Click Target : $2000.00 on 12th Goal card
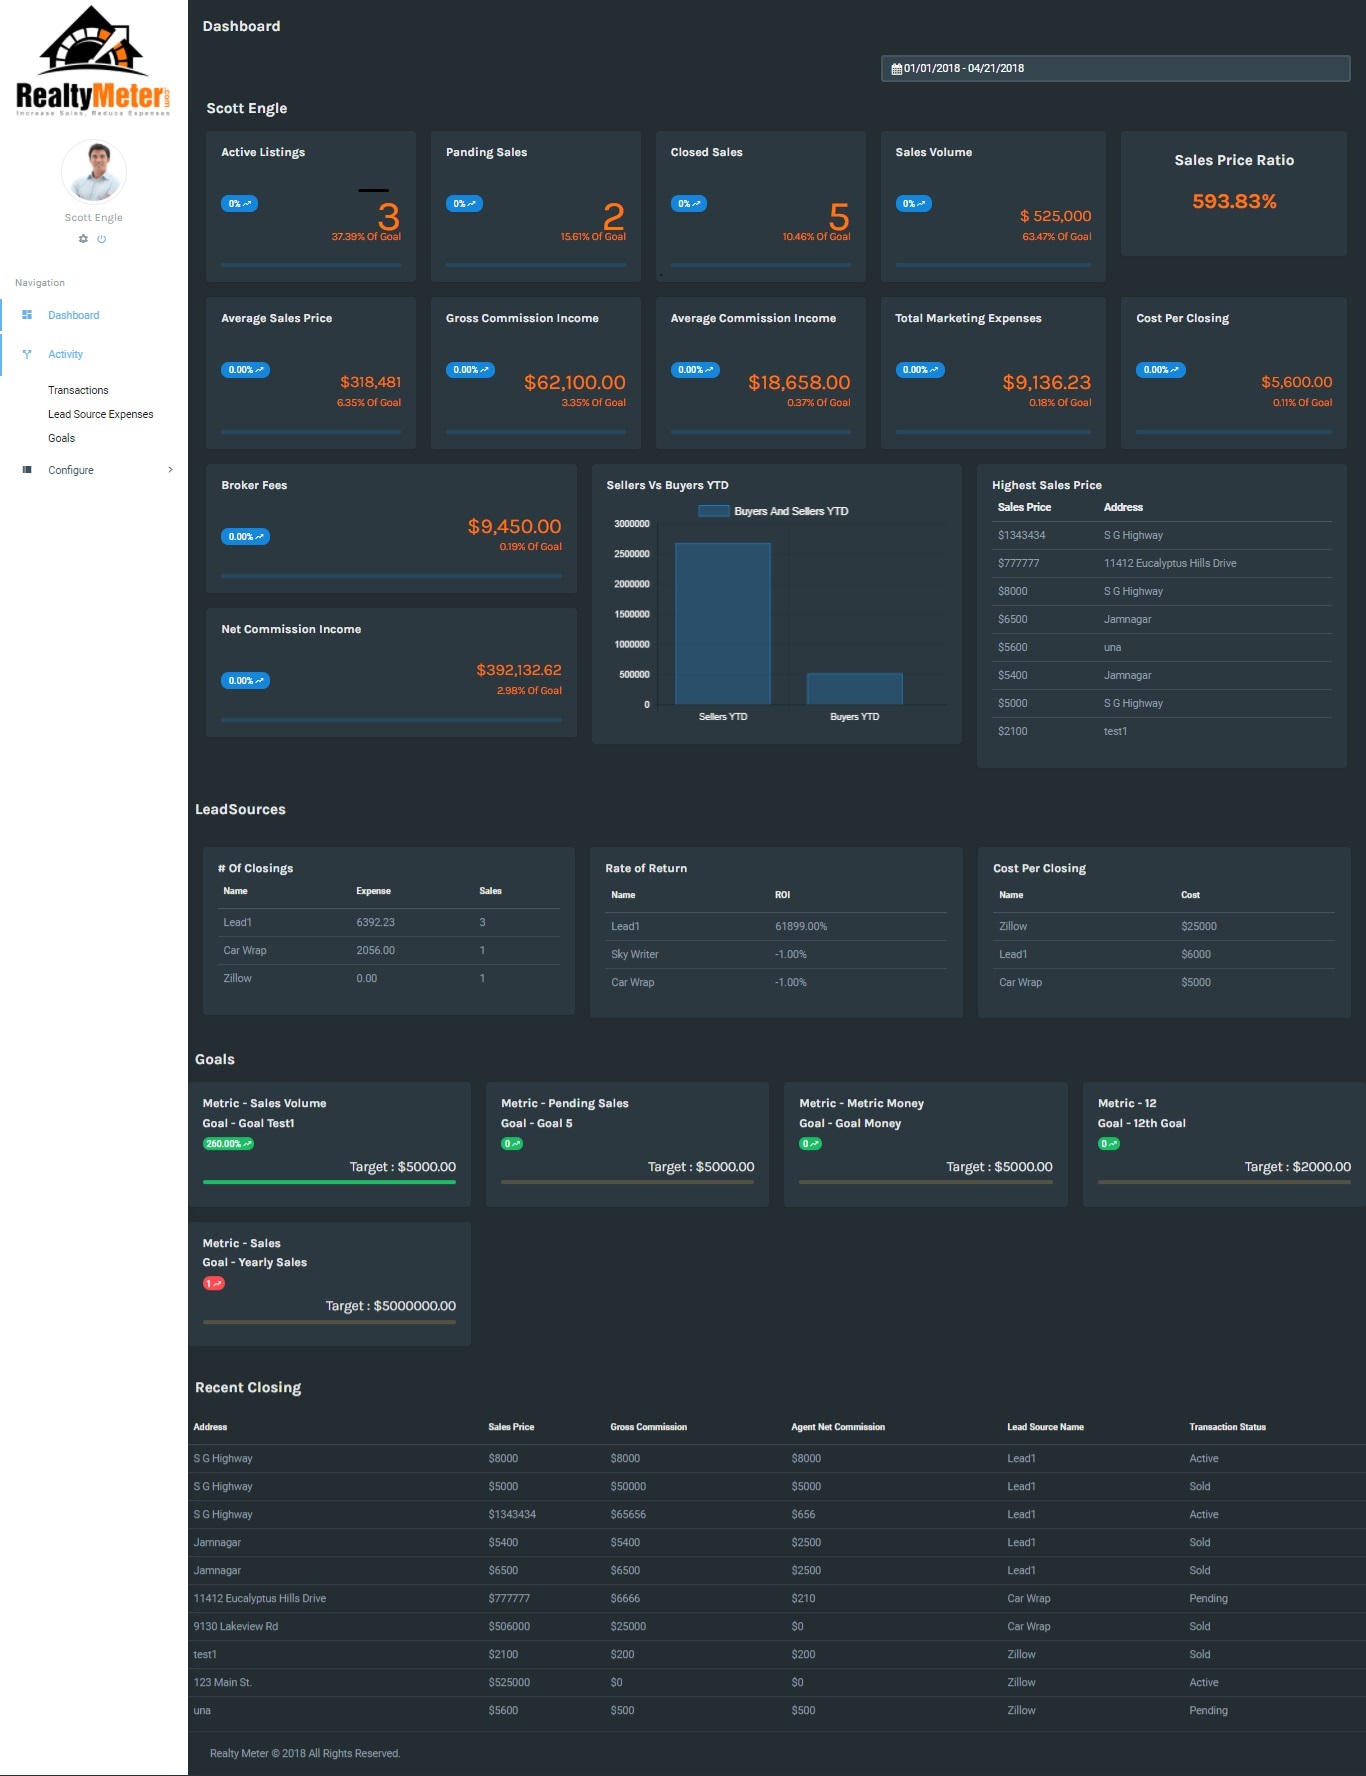This screenshot has width=1366, height=1776. [1297, 1167]
